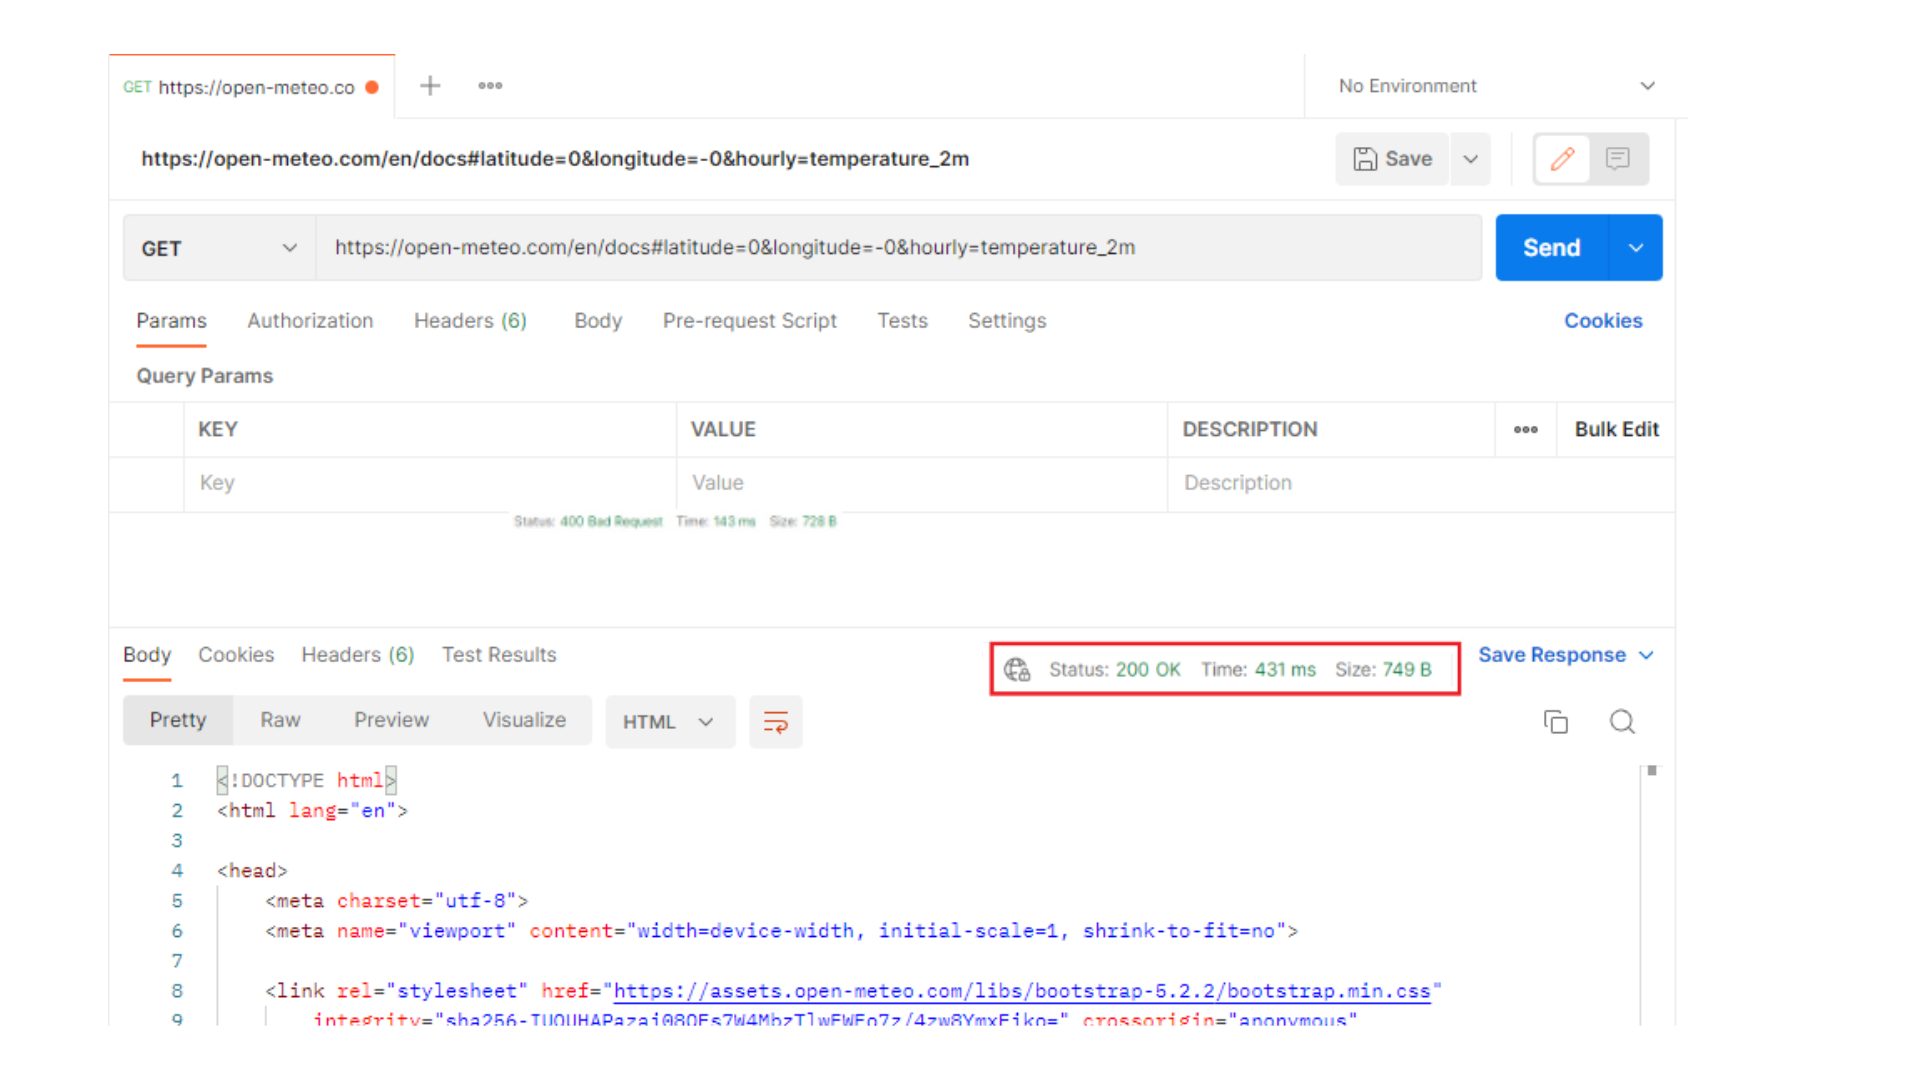Open the Tests tab
Image resolution: width=1920 pixels, height=1080 pixels.
[902, 321]
